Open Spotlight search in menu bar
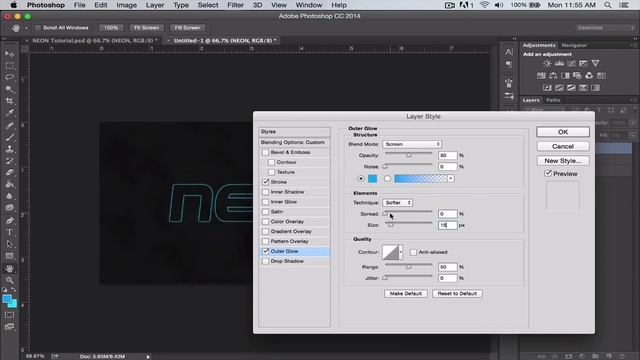The height and width of the screenshot is (360, 640). [x=608, y=5]
